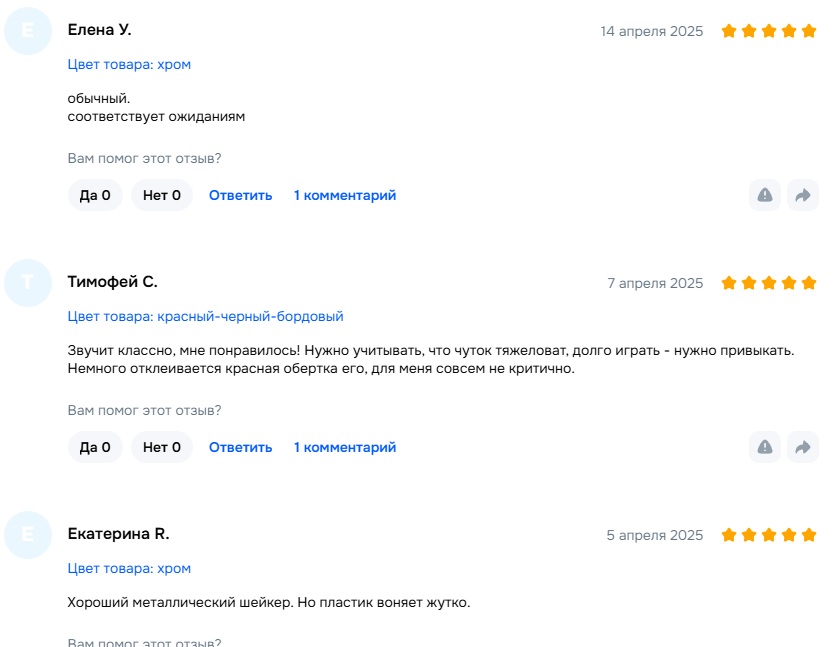Click the star rating on Екатерина R.'s review
Image resolution: width=834 pixels, height=647 pixels.
tap(769, 535)
